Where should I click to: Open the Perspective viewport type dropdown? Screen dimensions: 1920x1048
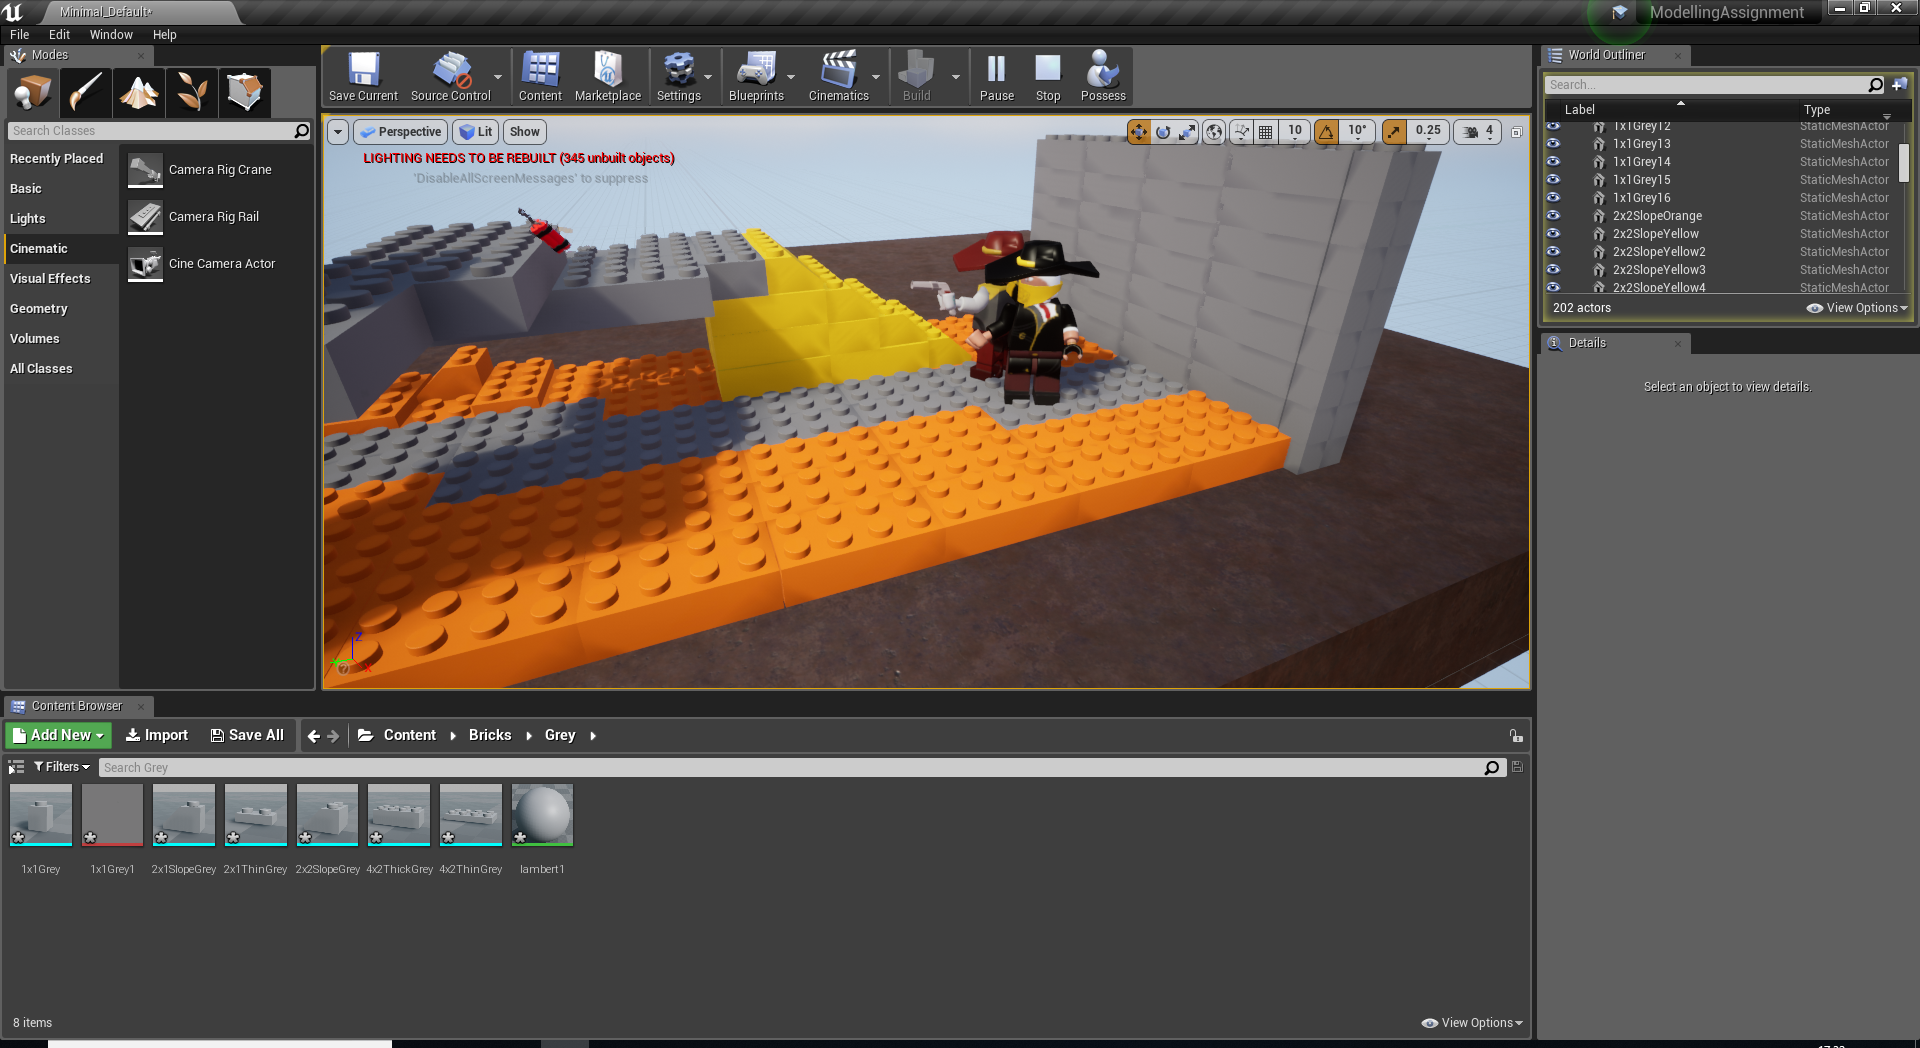click(401, 132)
